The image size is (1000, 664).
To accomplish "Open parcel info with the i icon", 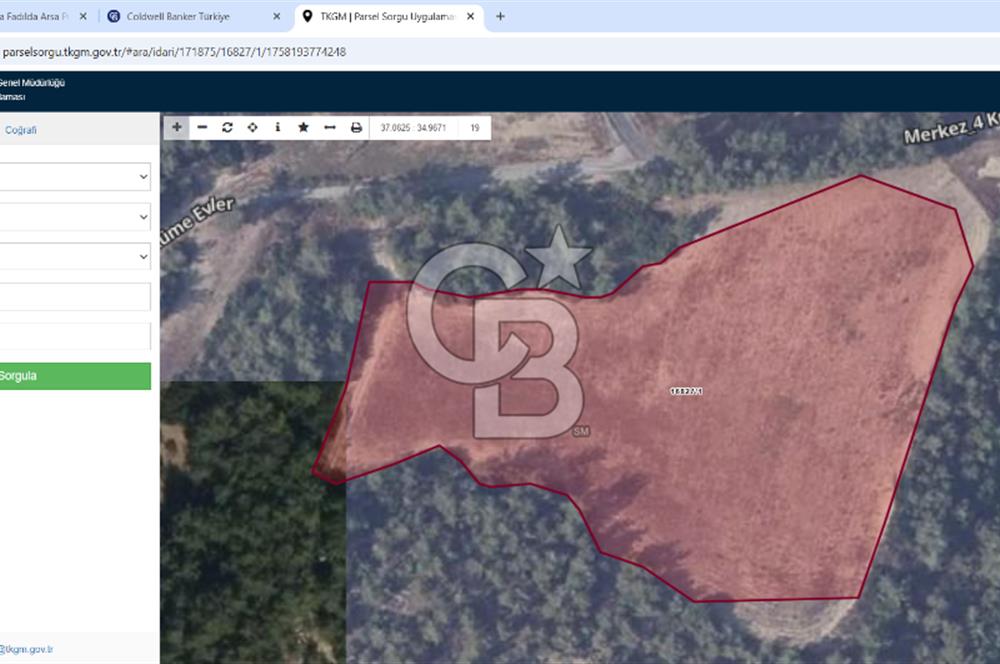I will [x=277, y=128].
